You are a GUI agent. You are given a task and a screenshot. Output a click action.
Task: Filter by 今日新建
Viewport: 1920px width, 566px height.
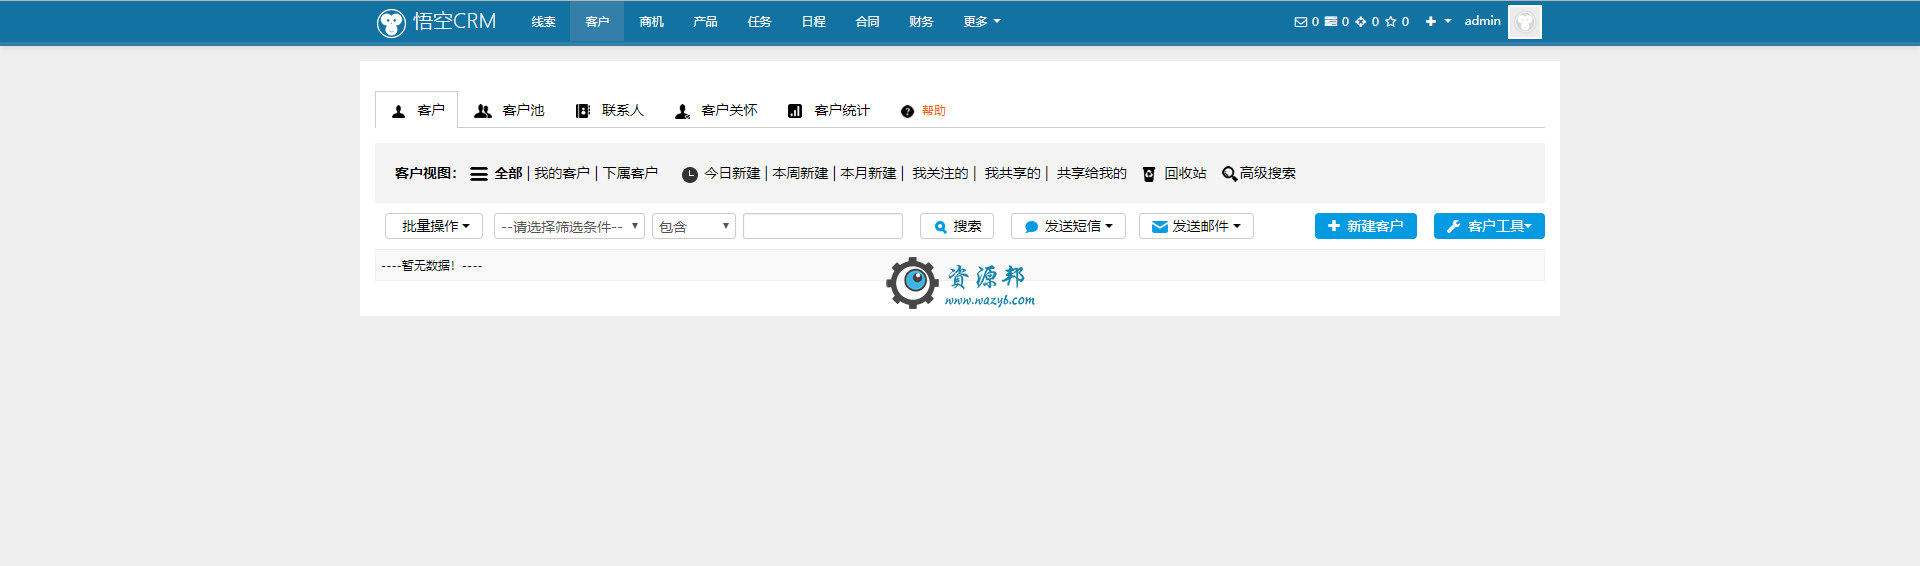click(732, 173)
